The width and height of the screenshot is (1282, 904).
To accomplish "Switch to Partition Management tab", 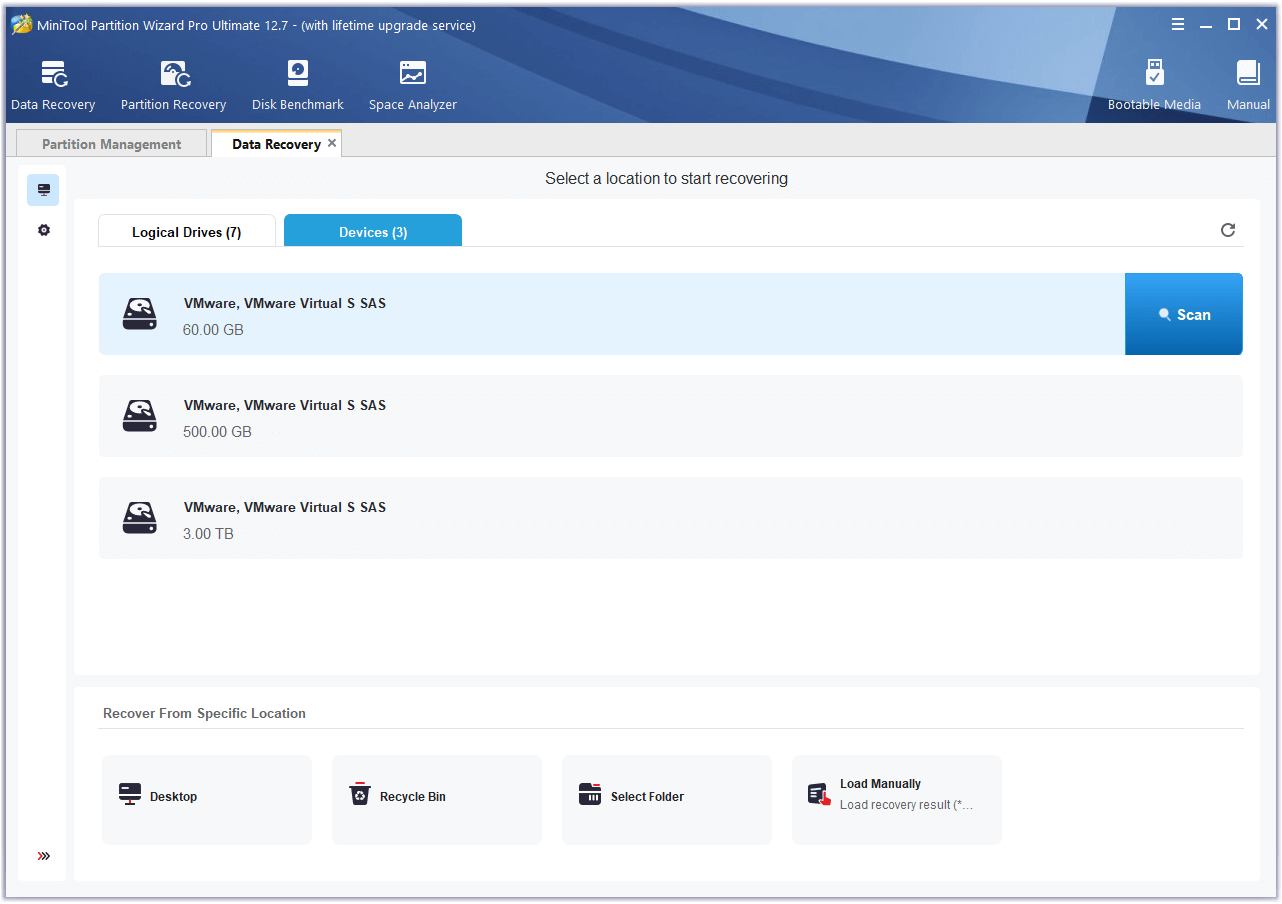I will 111,144.
